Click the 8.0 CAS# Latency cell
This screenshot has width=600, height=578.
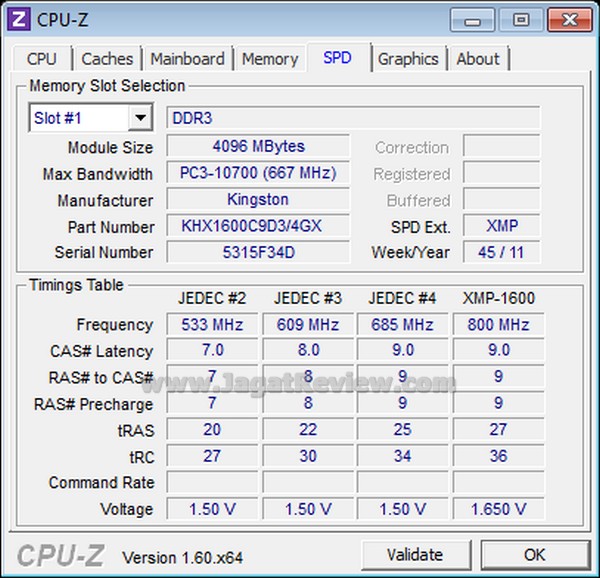[x=308, y=350]
